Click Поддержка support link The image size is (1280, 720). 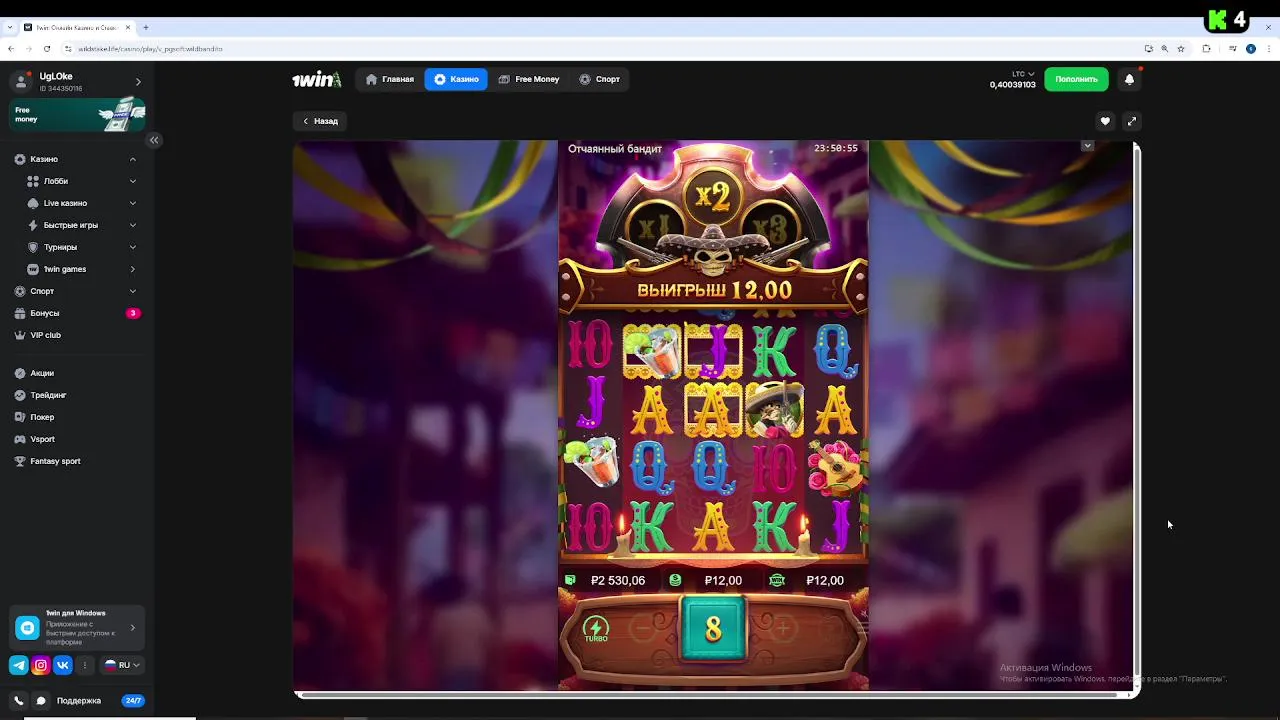79,701
